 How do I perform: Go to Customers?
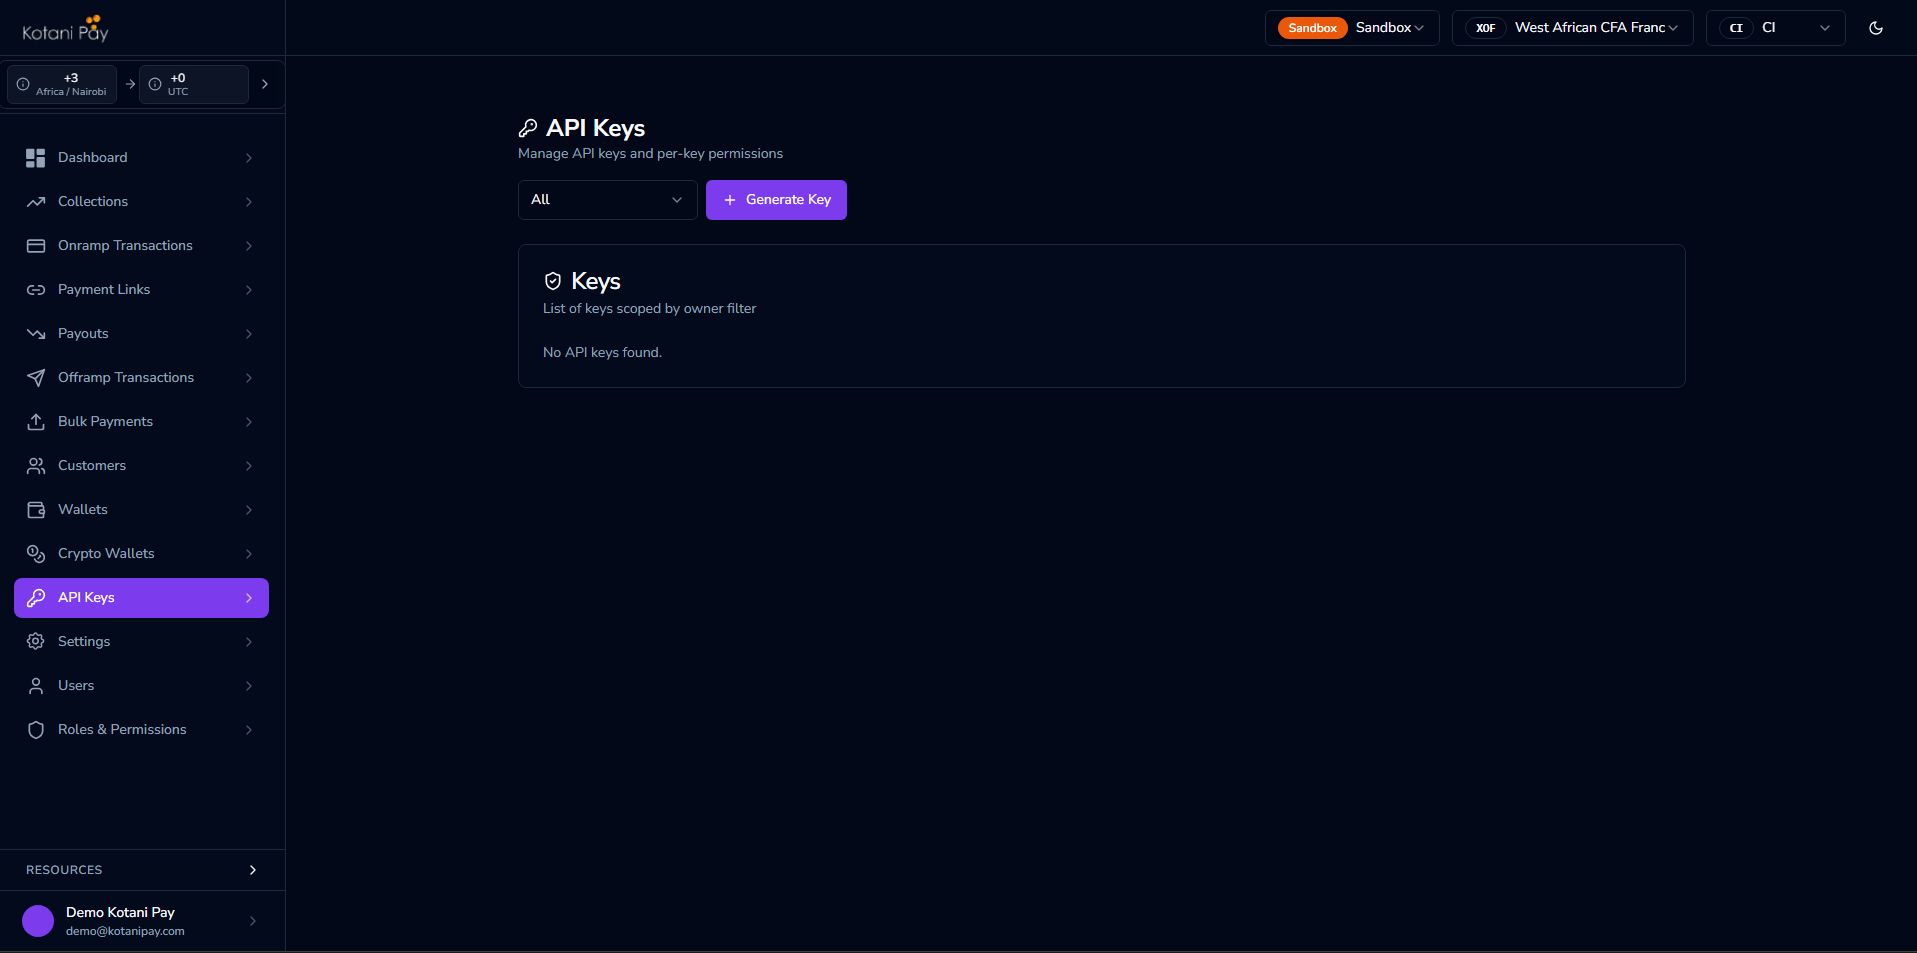coord(141,466)
